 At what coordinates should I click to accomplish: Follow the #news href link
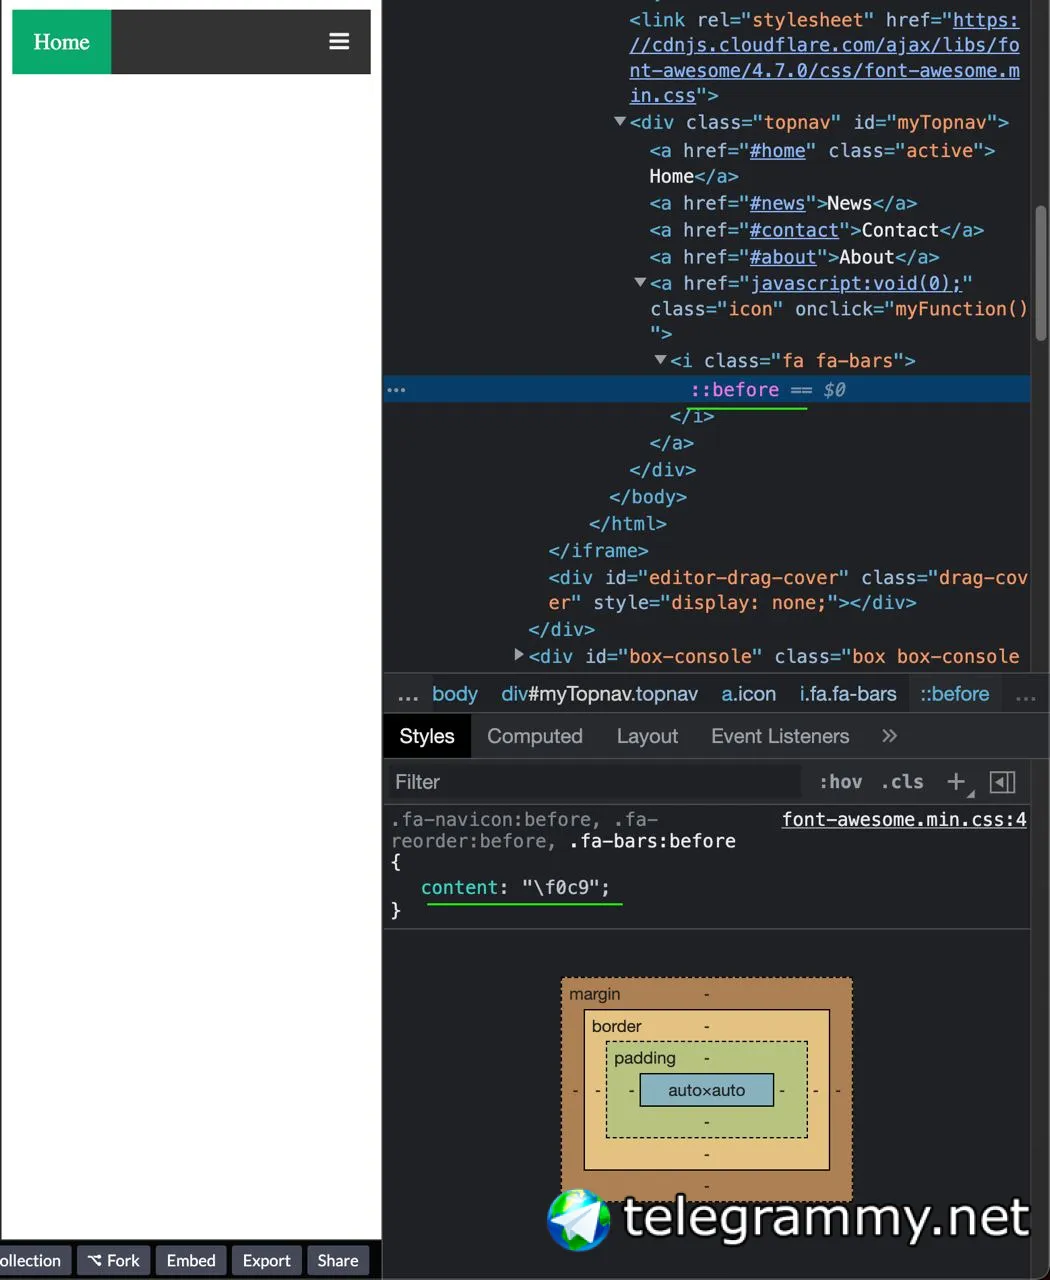tap(777, 203)
